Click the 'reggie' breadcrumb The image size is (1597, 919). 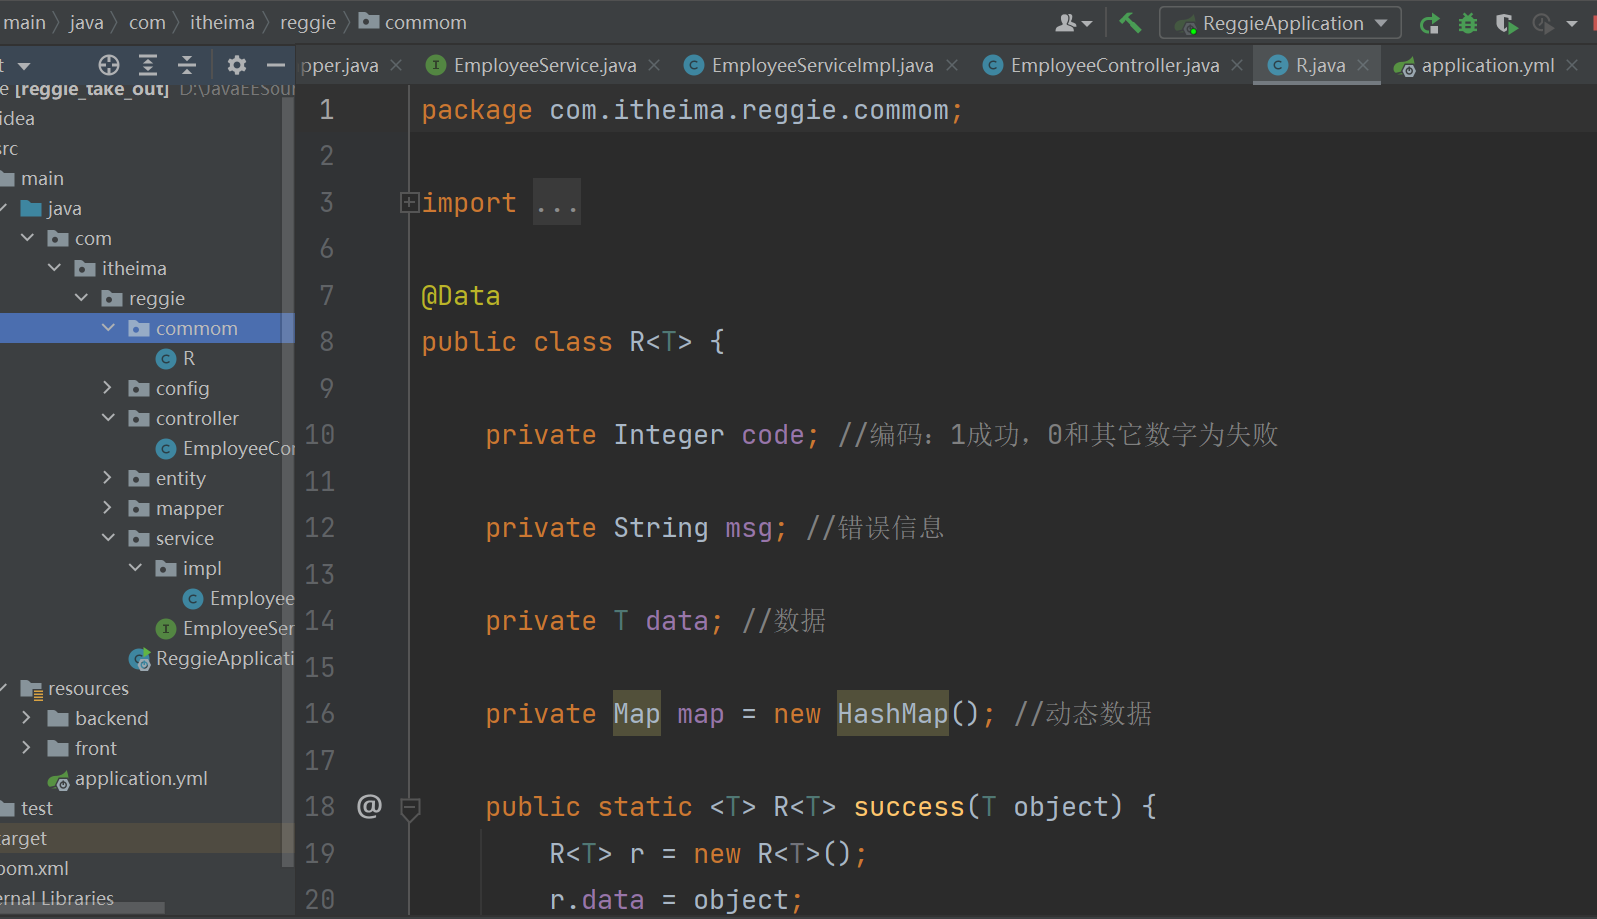pos(308,22)
